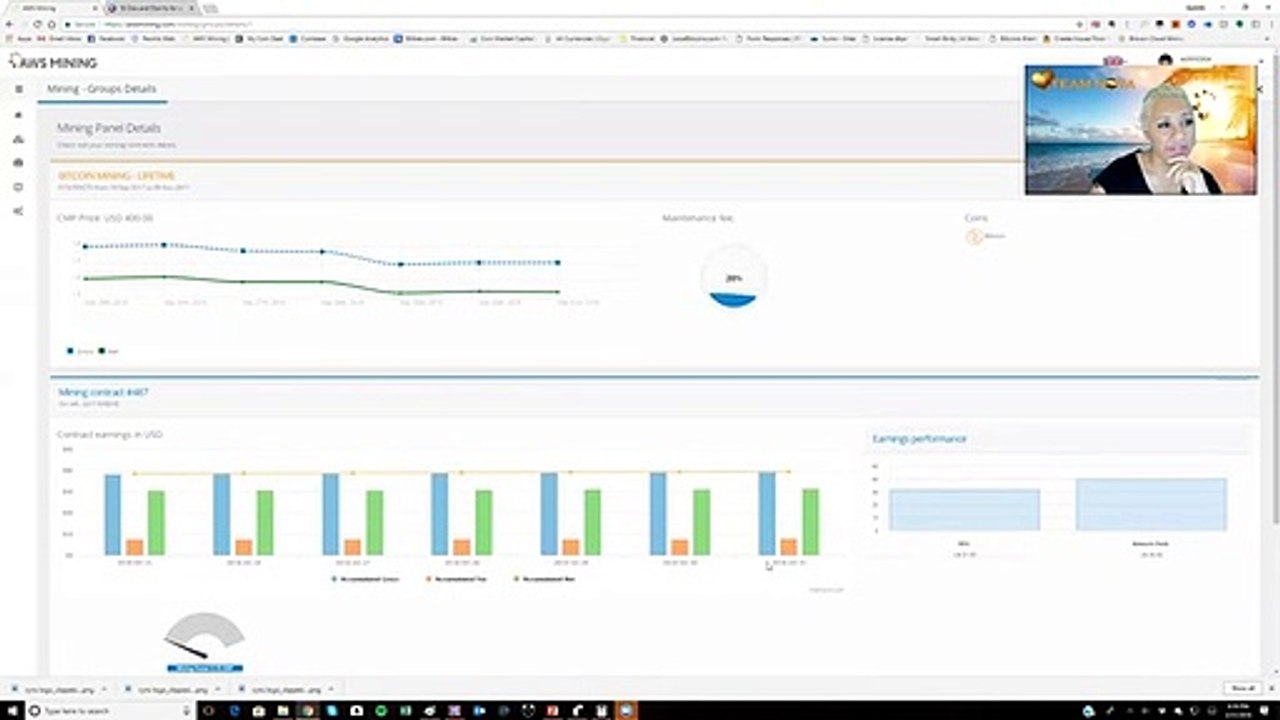1280x720 pixels.
Task: Click the AWS Mining logo
Action: pyautogui.click(x=54, y=62)
